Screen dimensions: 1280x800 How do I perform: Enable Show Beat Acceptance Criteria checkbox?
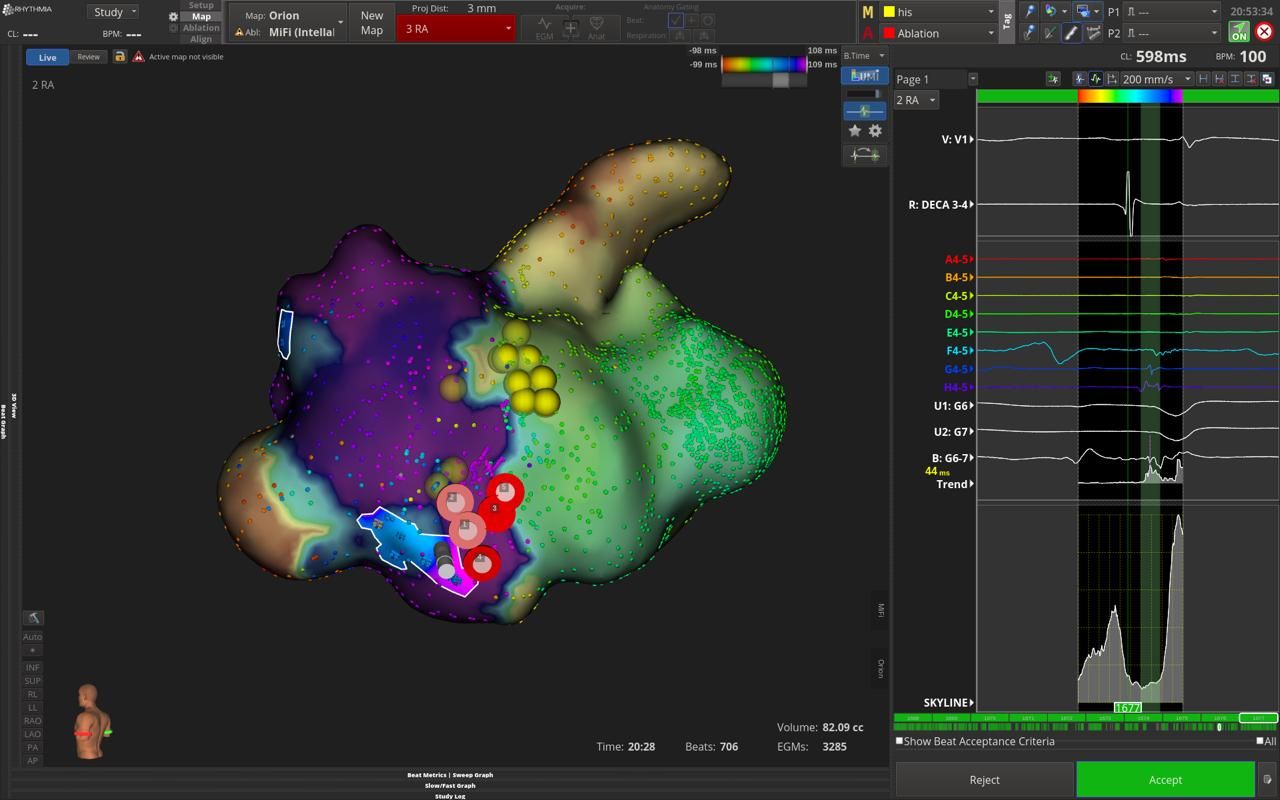[x=900, y=741]
